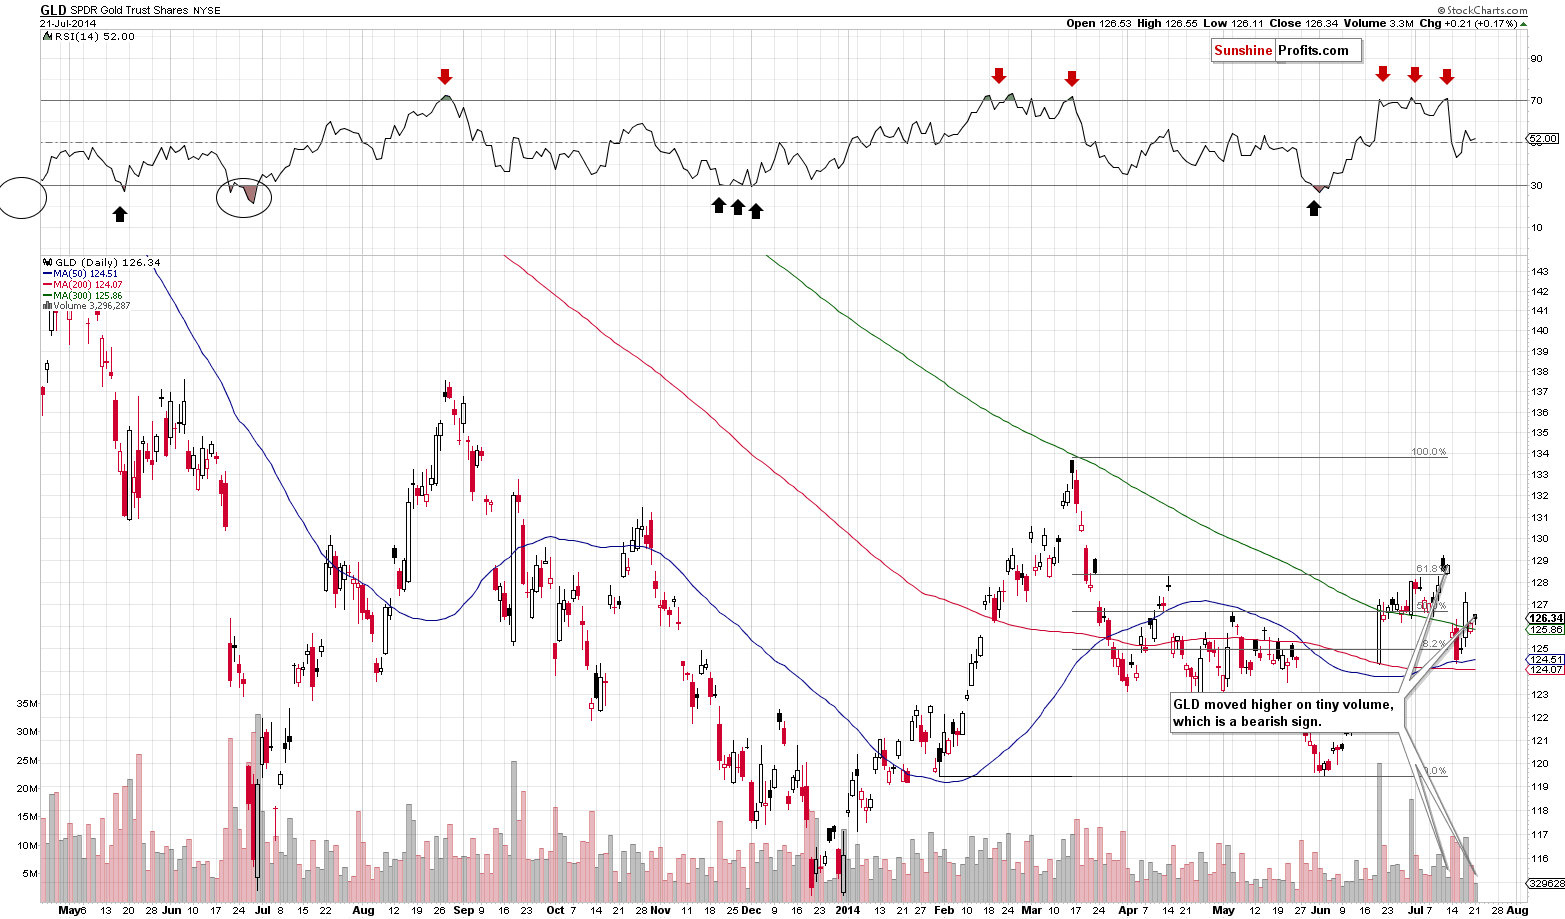Screen dimensions: 1565x919
Task: Click the NYSE exchange label
Action: point(205,10)
